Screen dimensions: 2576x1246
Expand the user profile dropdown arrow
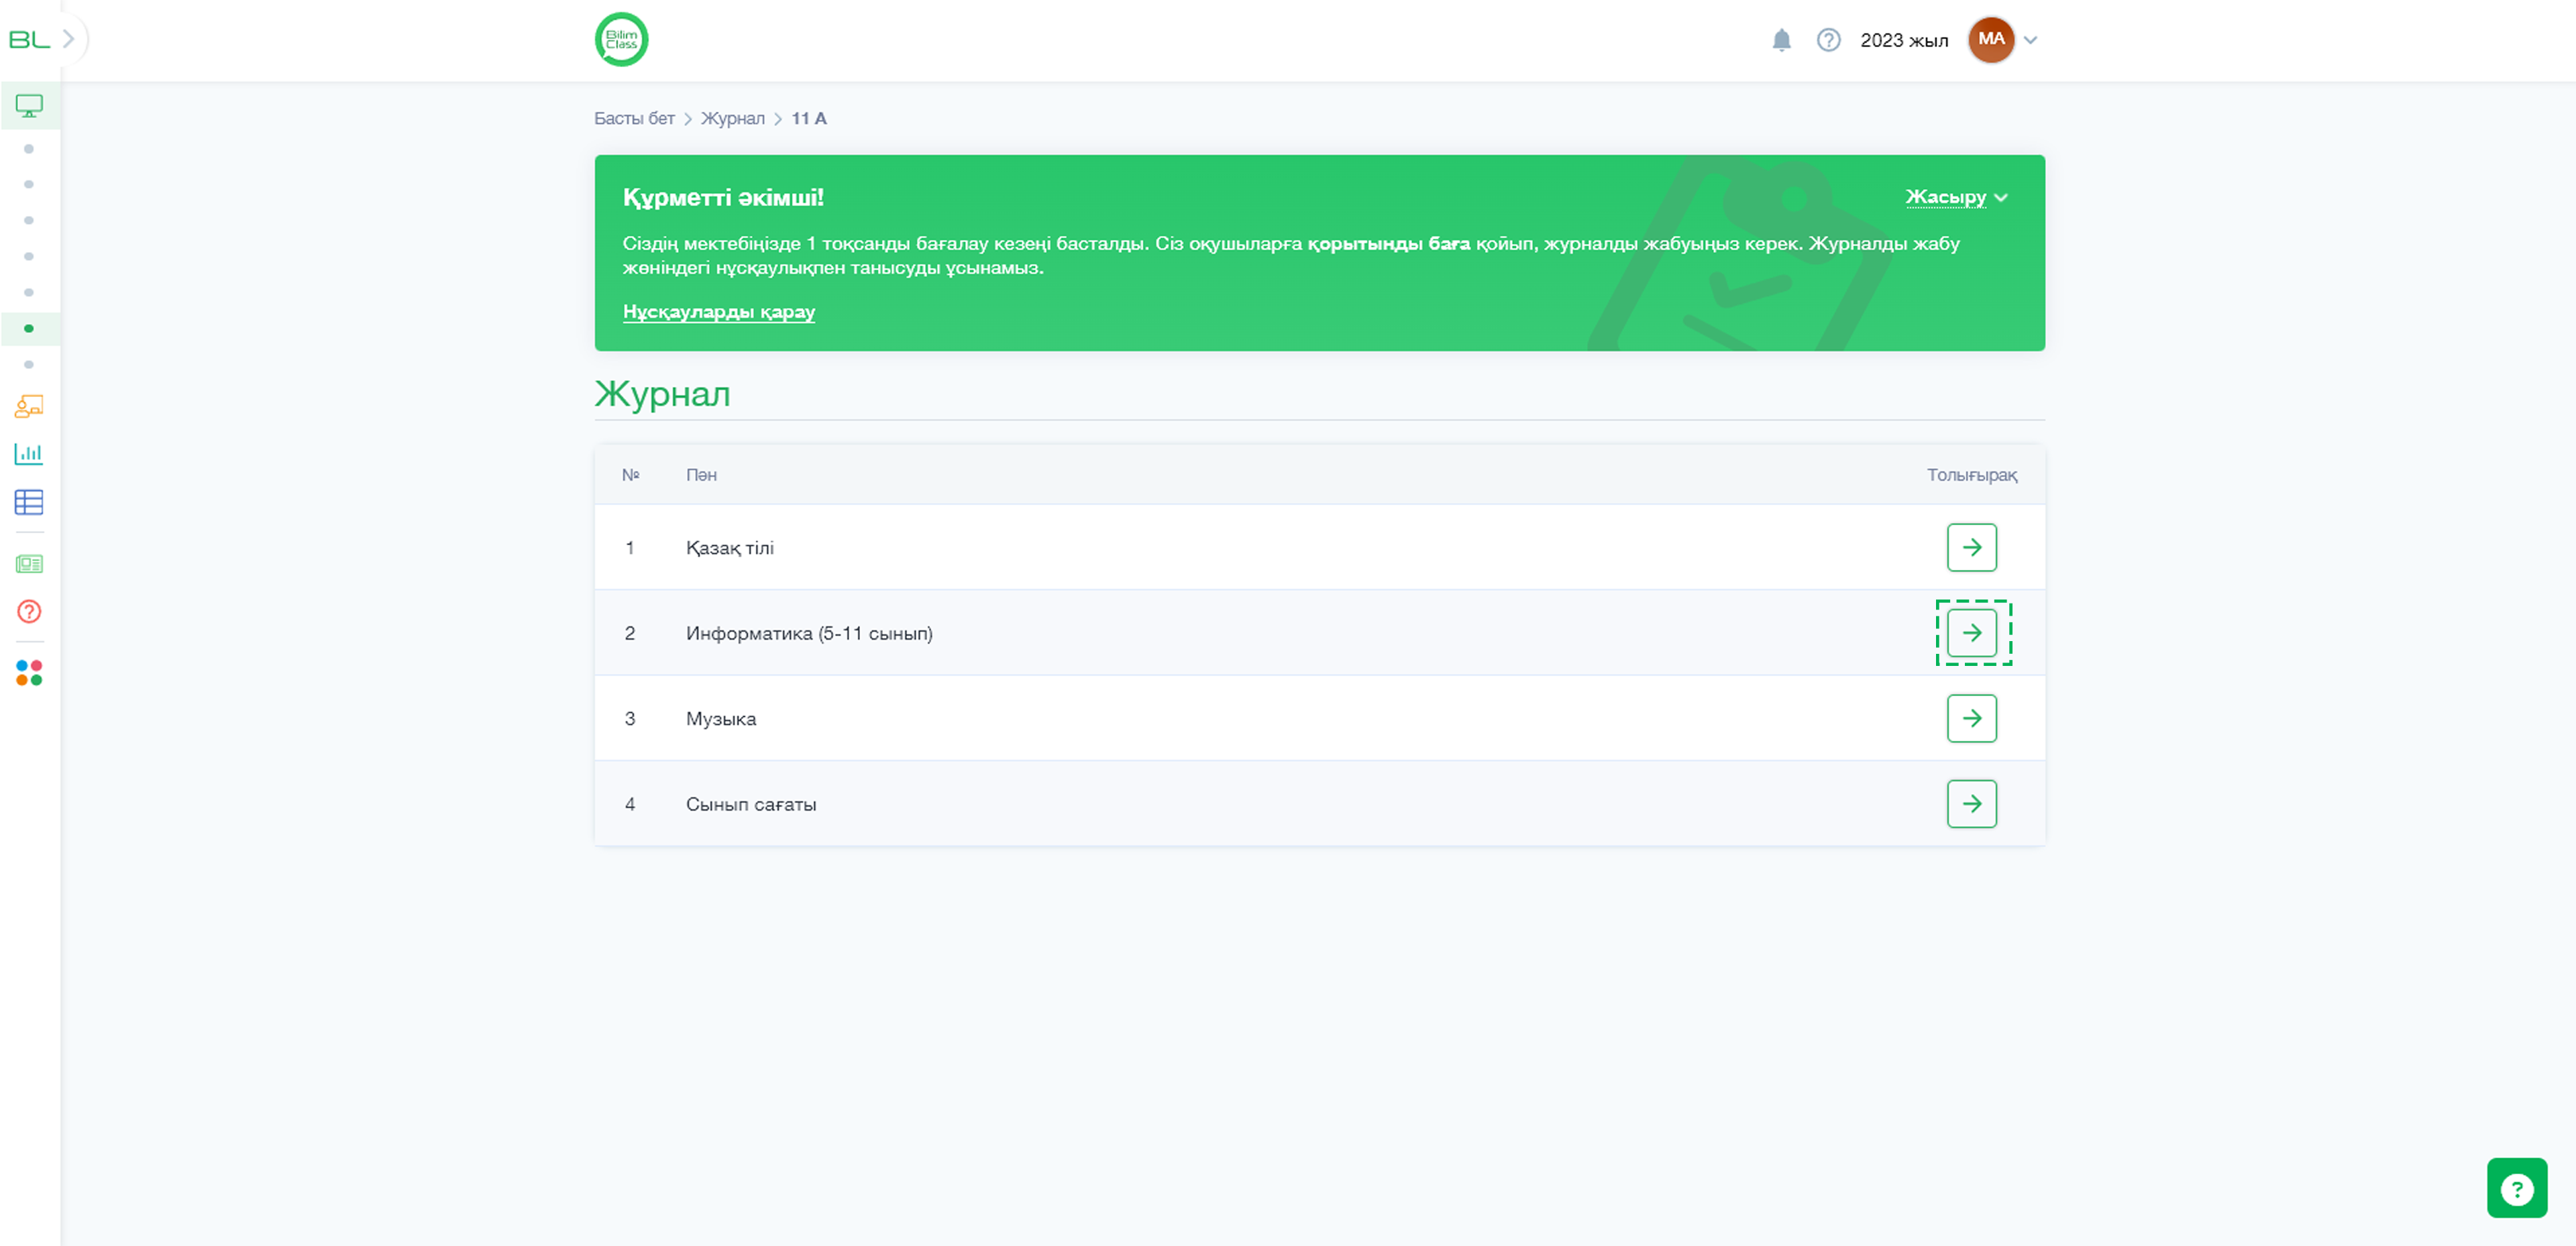tap(2030, 40)
